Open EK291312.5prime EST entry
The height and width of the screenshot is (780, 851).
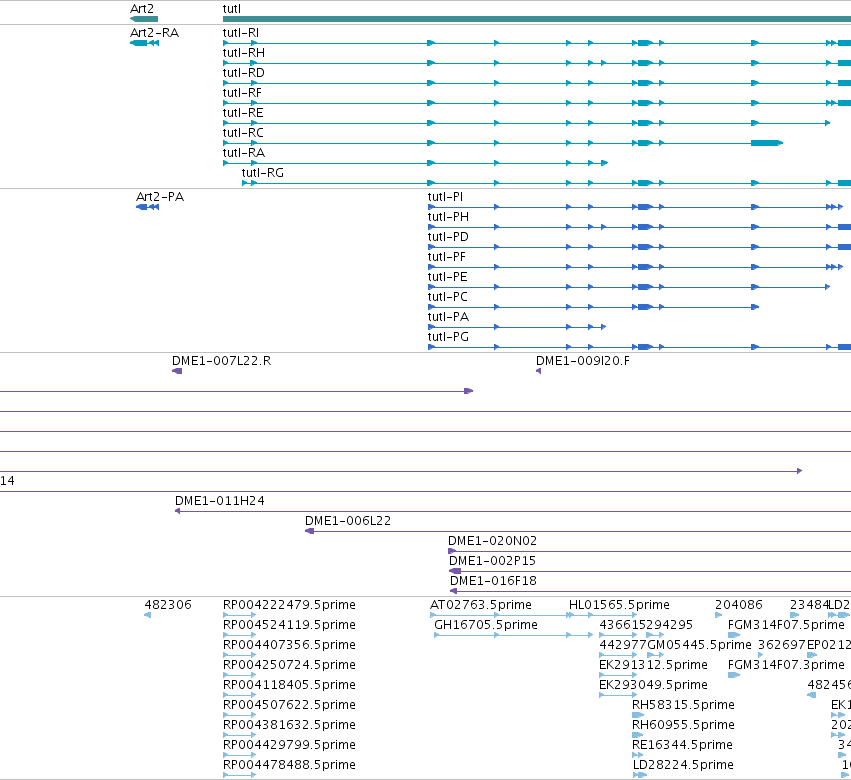point(653,665)
